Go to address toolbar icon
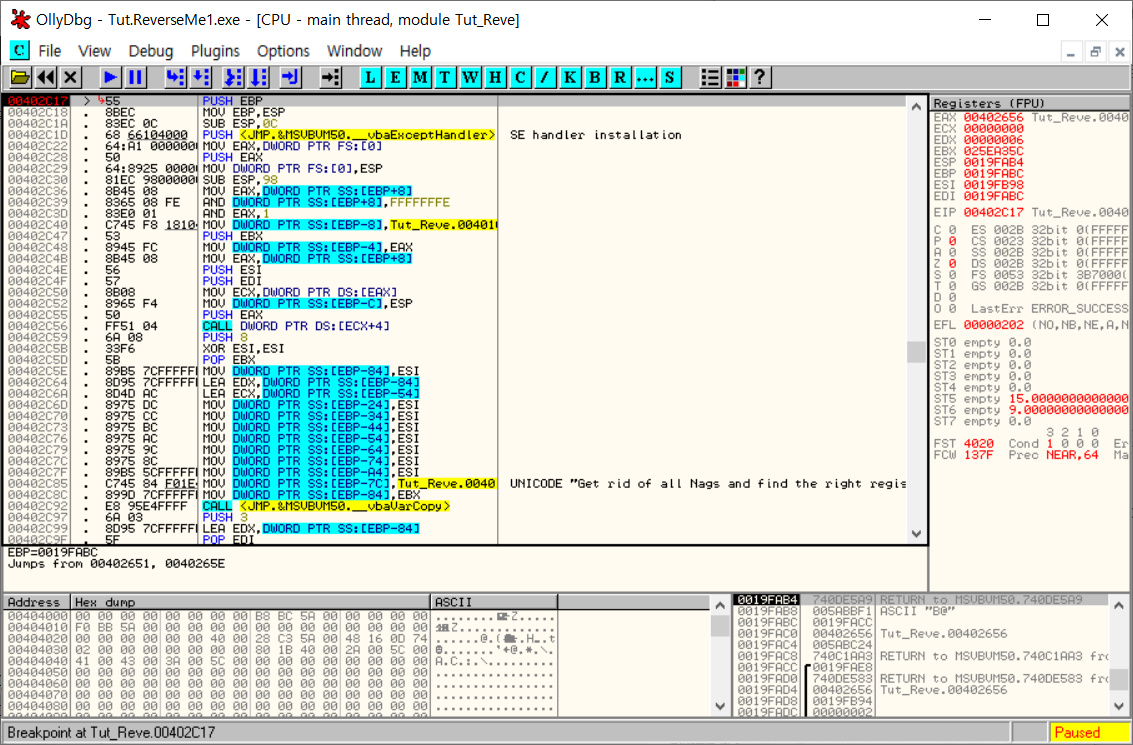The height and width of the screenshot is (745, 1133). (x=330, y=77)
